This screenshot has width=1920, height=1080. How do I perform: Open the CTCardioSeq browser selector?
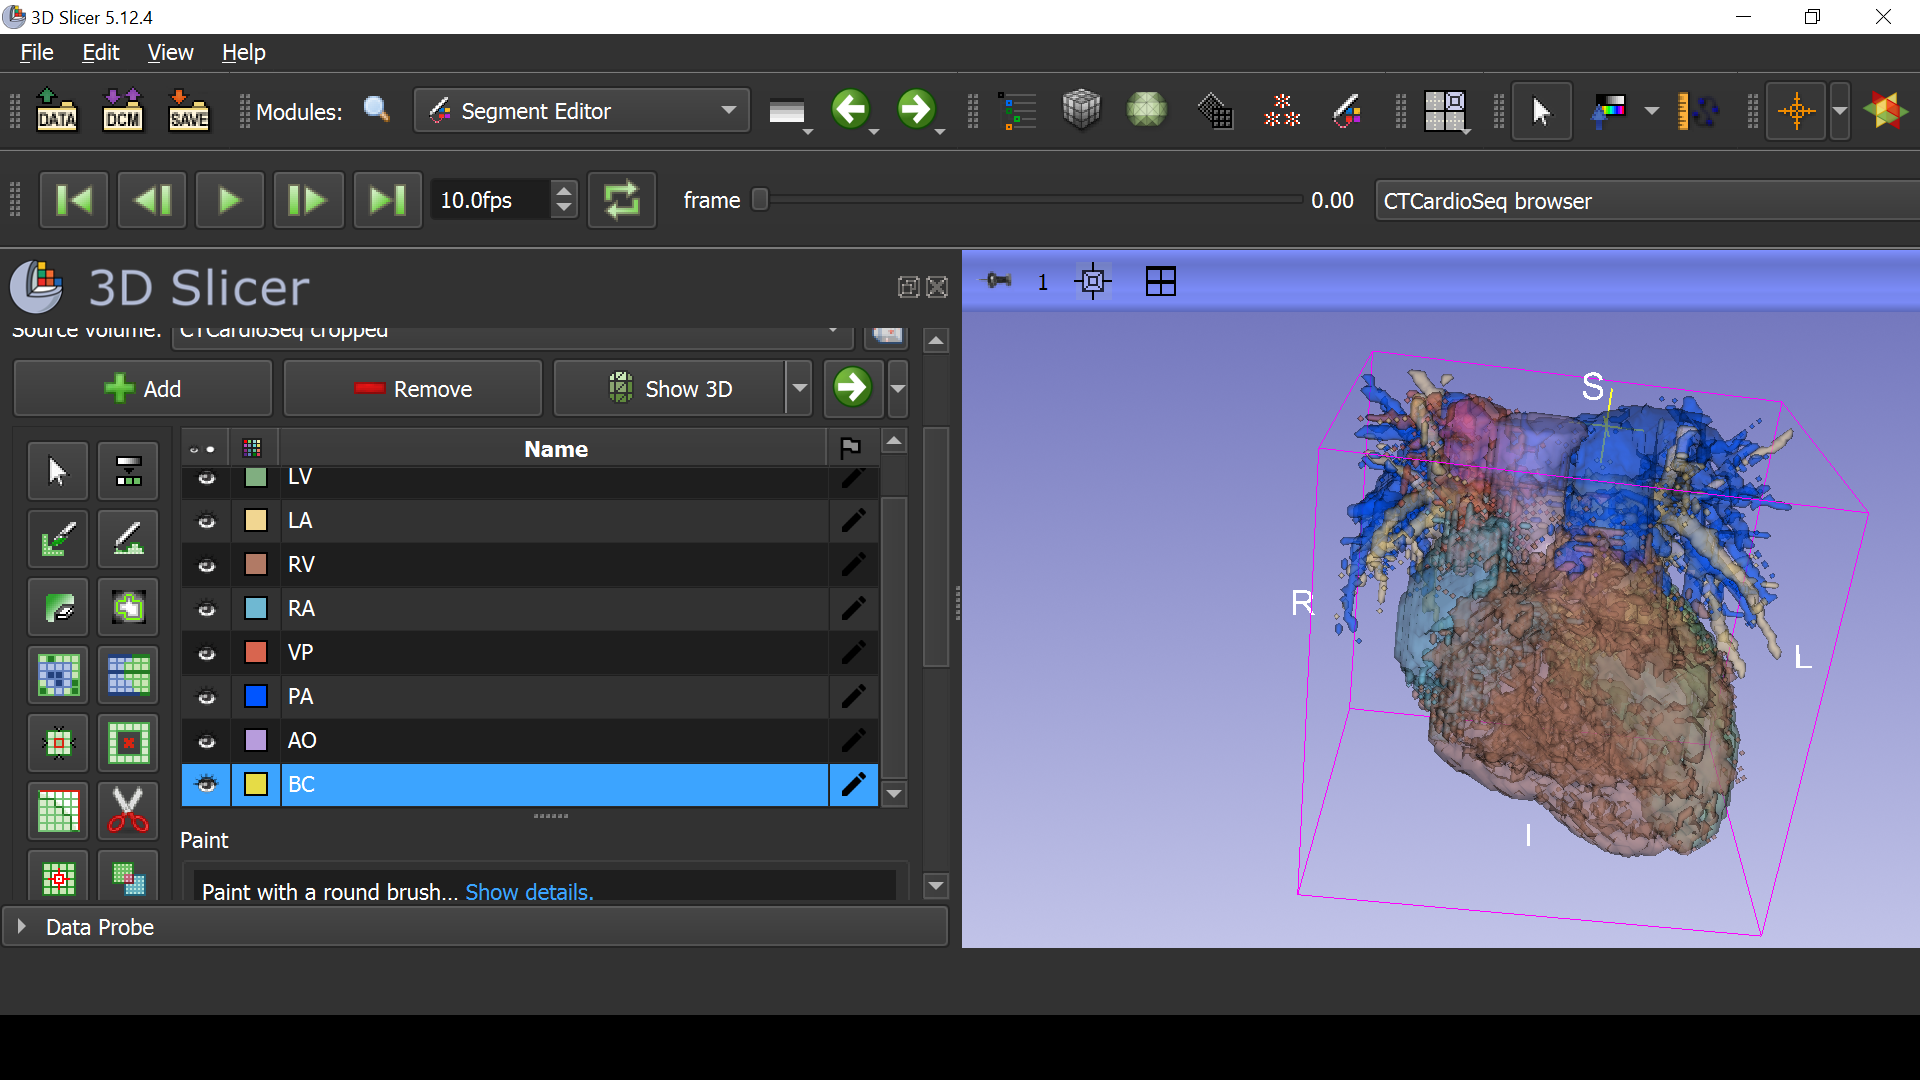(1646, 200)
